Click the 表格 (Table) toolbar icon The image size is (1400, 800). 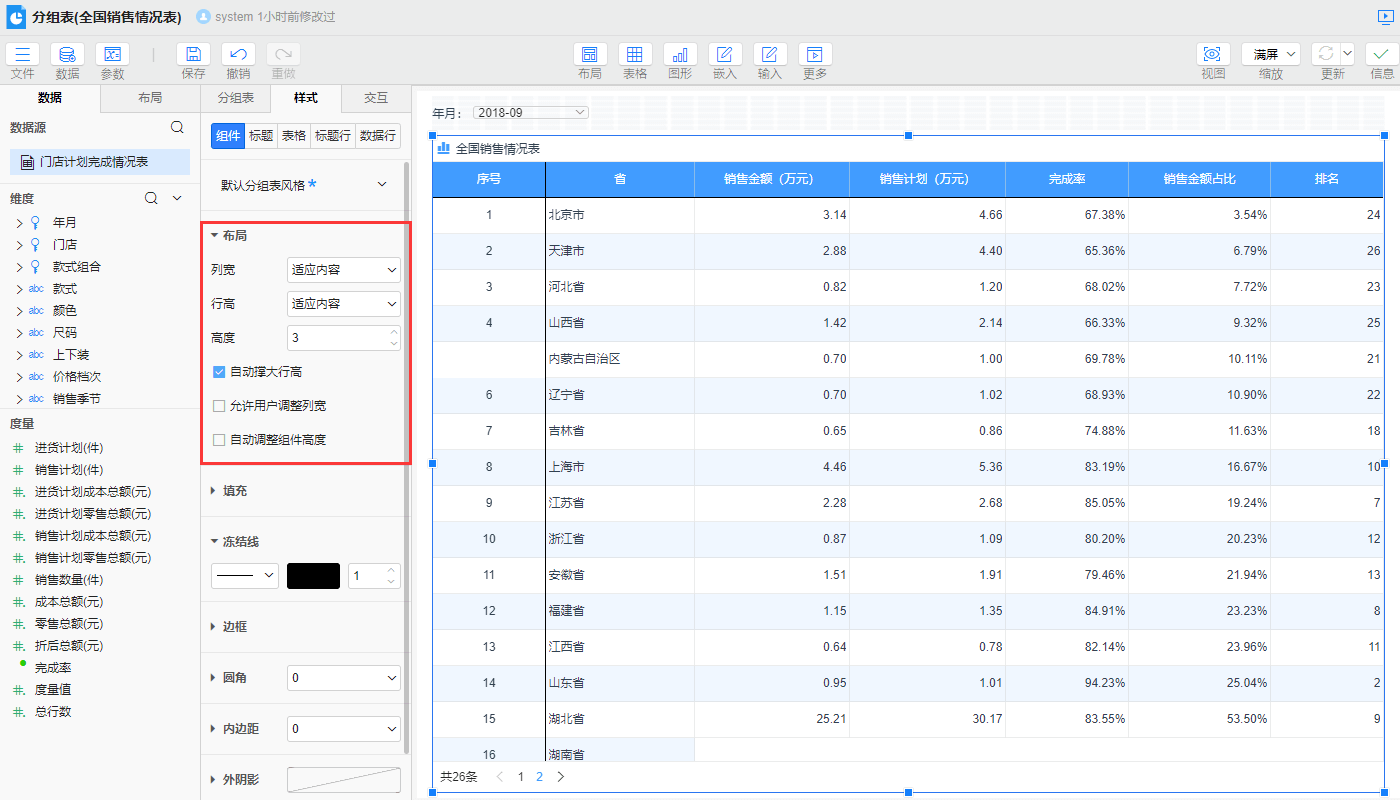click(x=635, y=55)
